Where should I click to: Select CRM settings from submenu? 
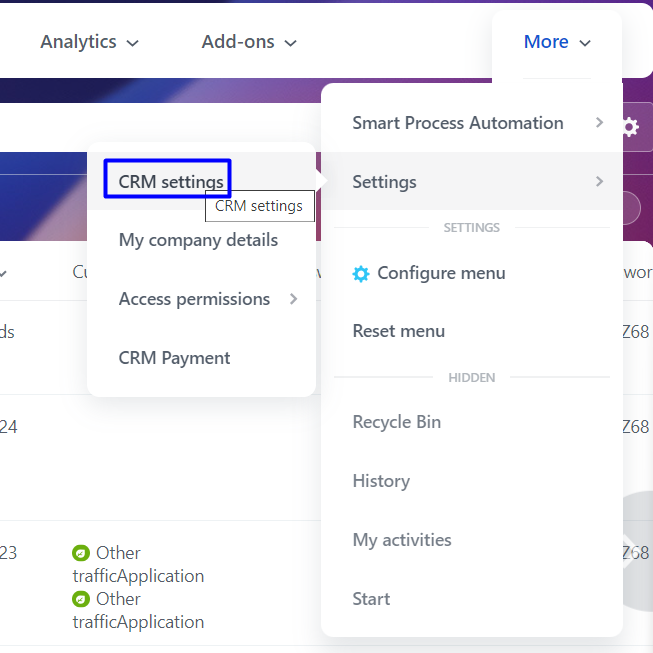pos(171,182)
